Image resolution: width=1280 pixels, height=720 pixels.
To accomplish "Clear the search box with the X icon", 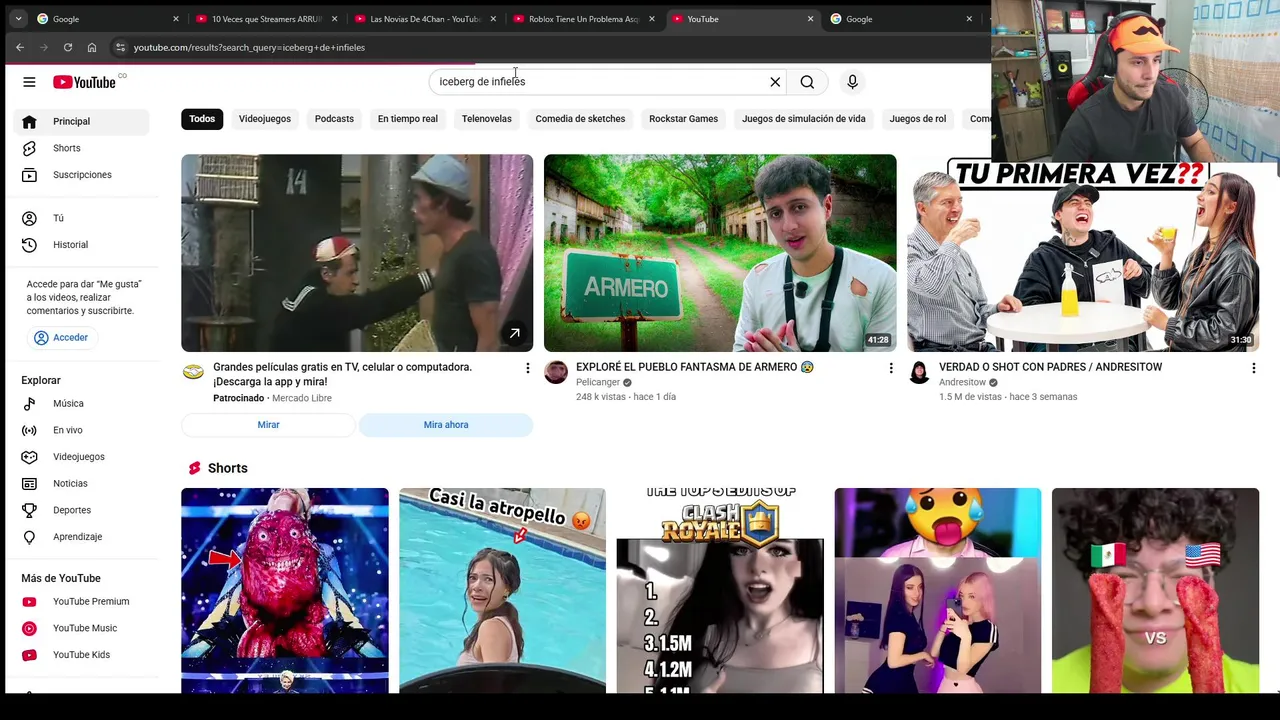I will pos(774,82).
